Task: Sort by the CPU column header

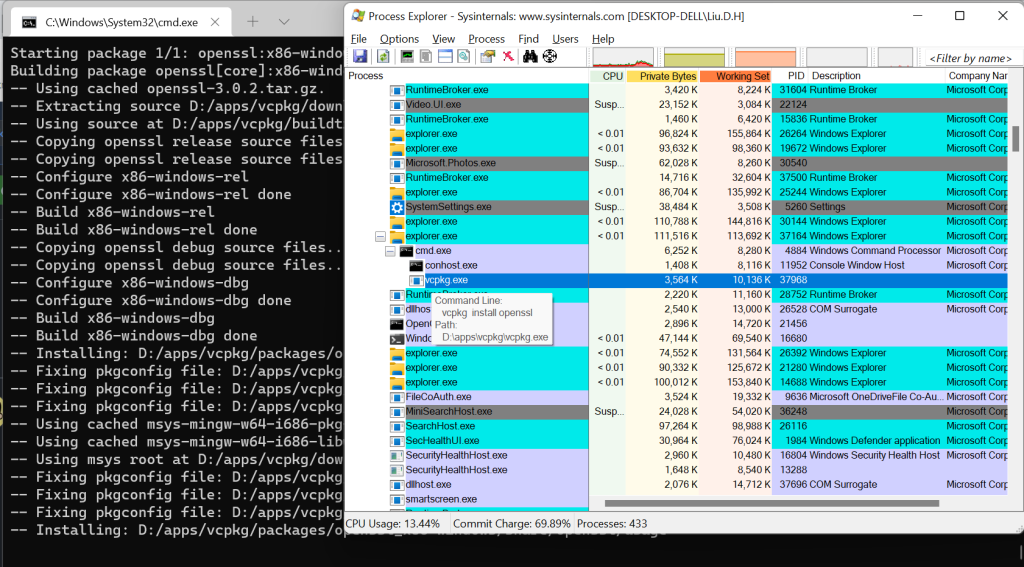Action: [x=608, y=76]
